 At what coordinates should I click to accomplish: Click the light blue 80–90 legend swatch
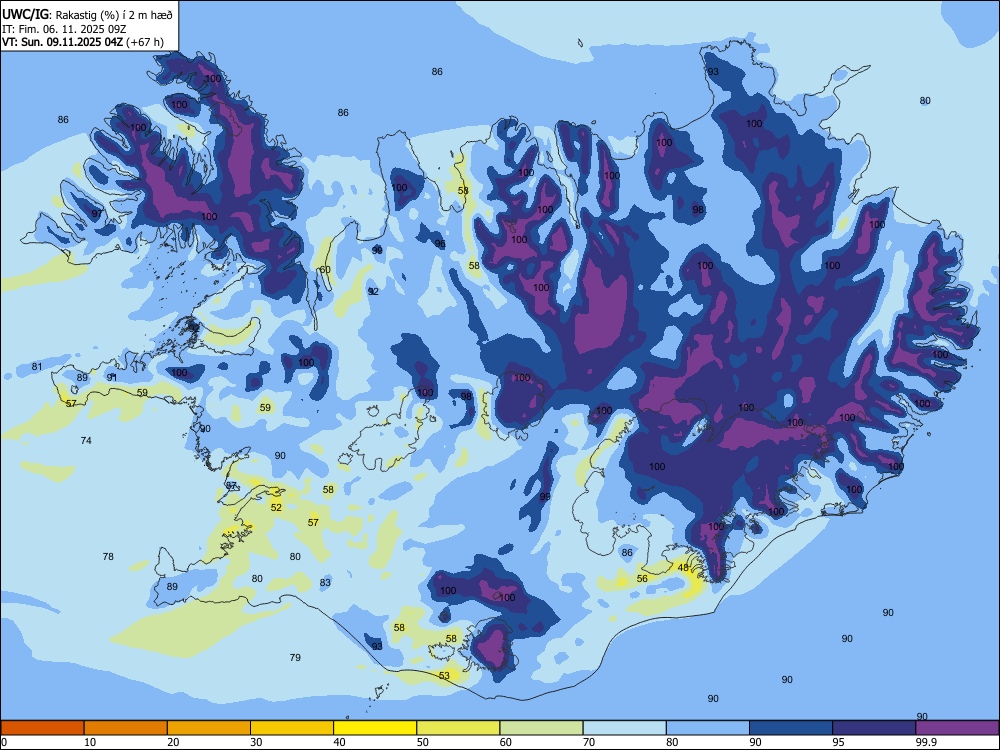coord(708,728)
